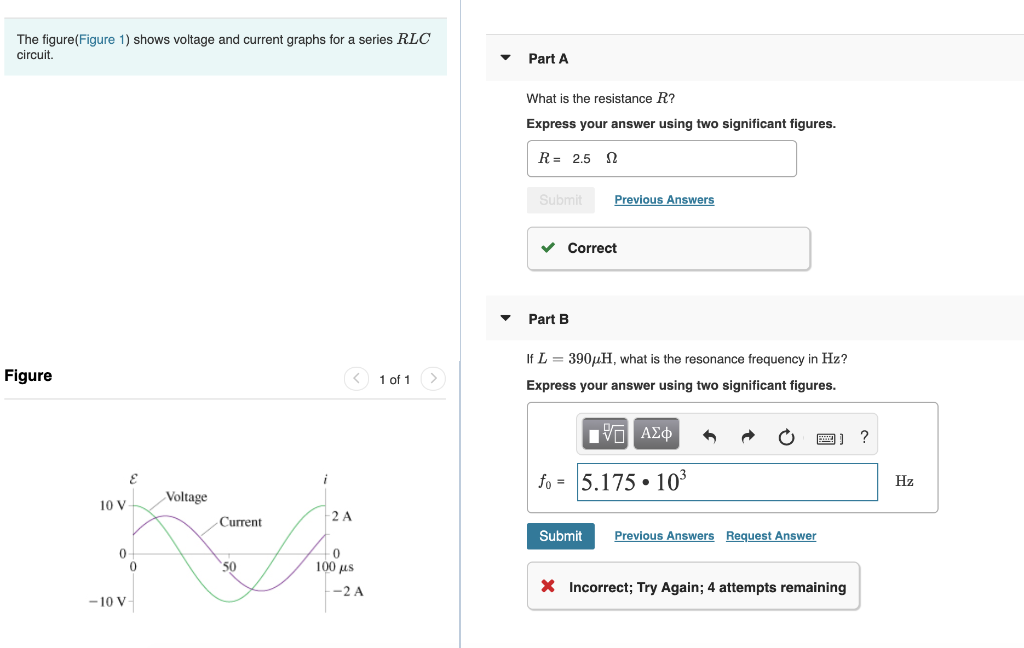This screenshot has width=1024, height=648.
Task: Click the green Correct checkmark icon
Action: (x=548, y=248)
